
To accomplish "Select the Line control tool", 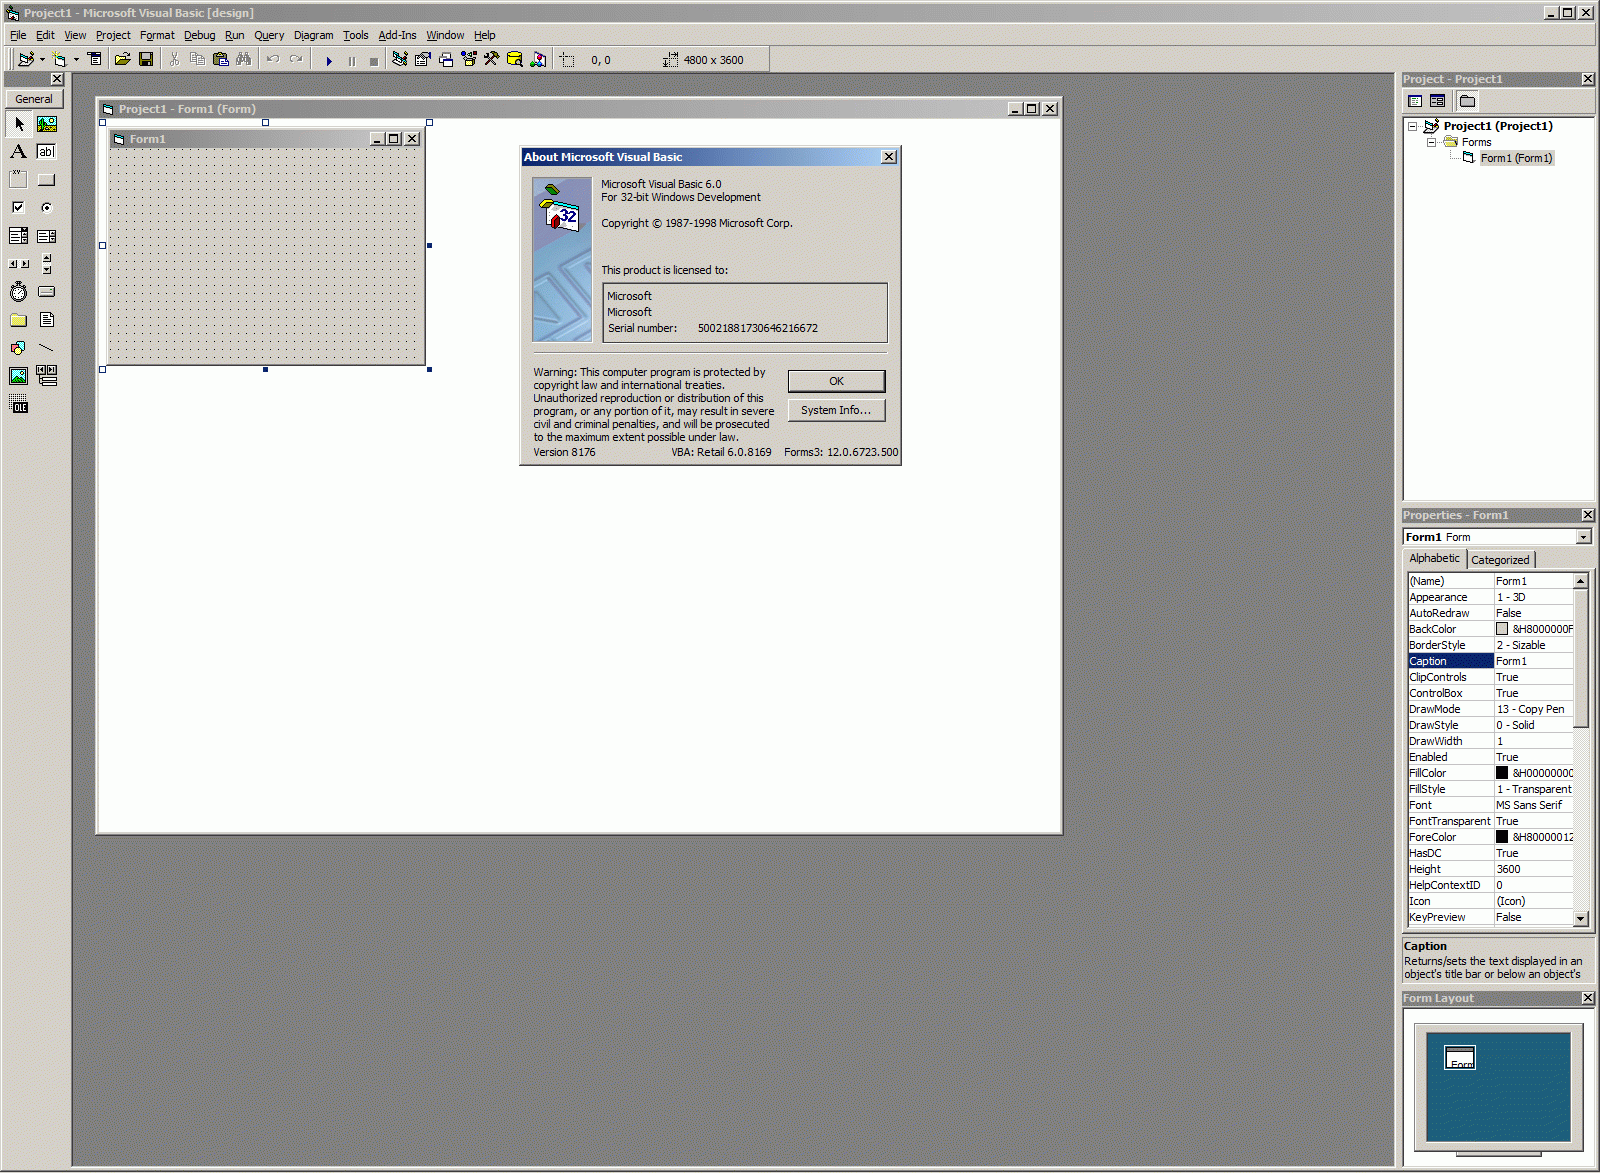I will click(47, 348).
